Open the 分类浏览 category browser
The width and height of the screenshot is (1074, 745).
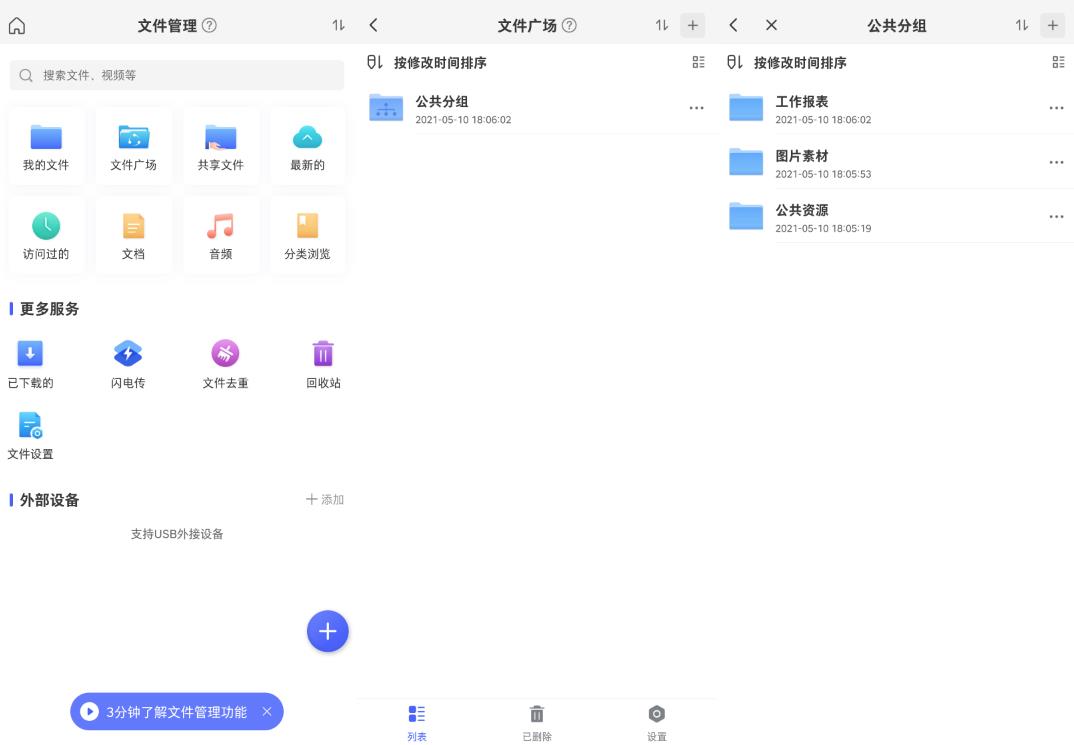point(307,235)
